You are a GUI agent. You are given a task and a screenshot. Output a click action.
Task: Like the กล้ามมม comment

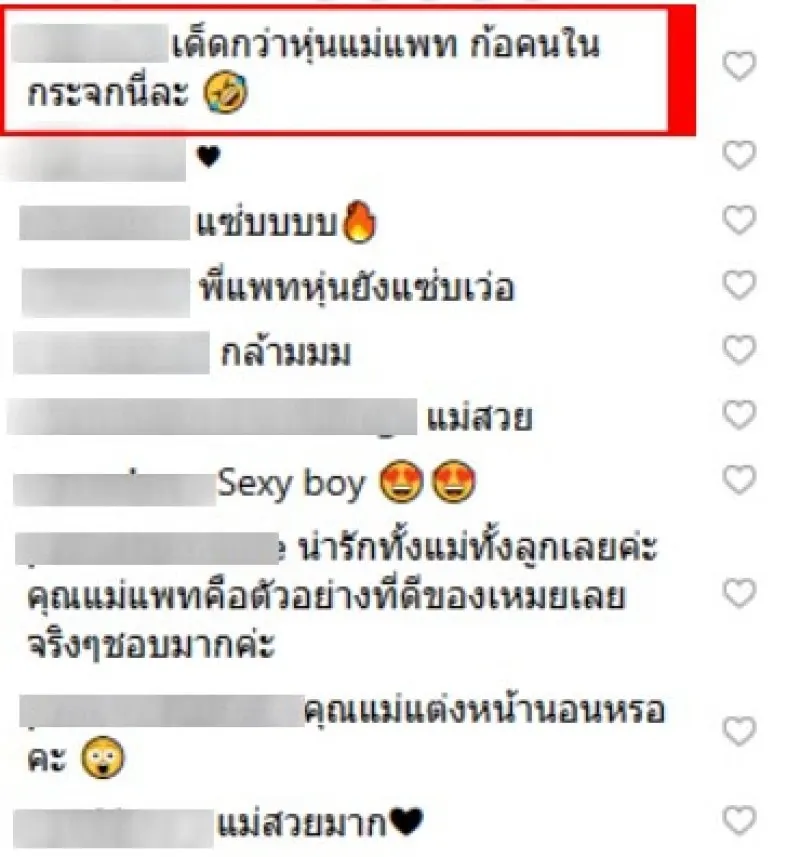(739, 350)
